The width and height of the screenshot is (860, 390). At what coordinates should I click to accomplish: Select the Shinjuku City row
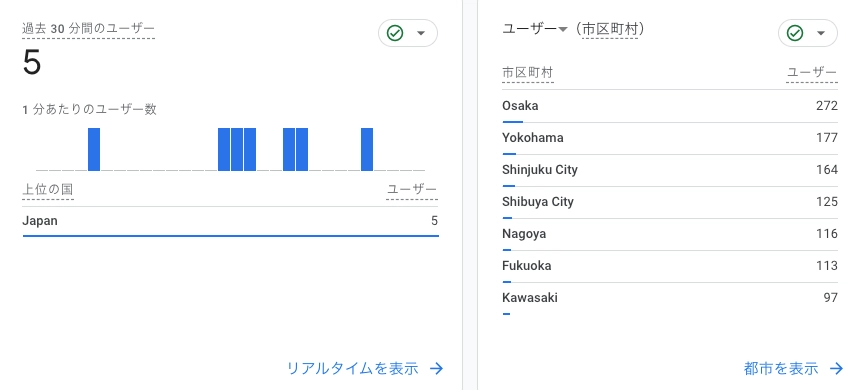coord(670,170)
